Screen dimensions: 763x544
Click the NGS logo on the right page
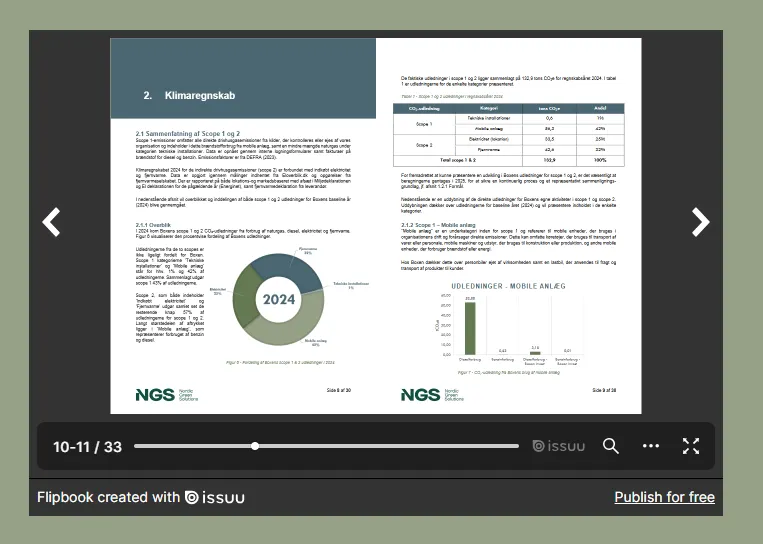click(x=420, y=394)
